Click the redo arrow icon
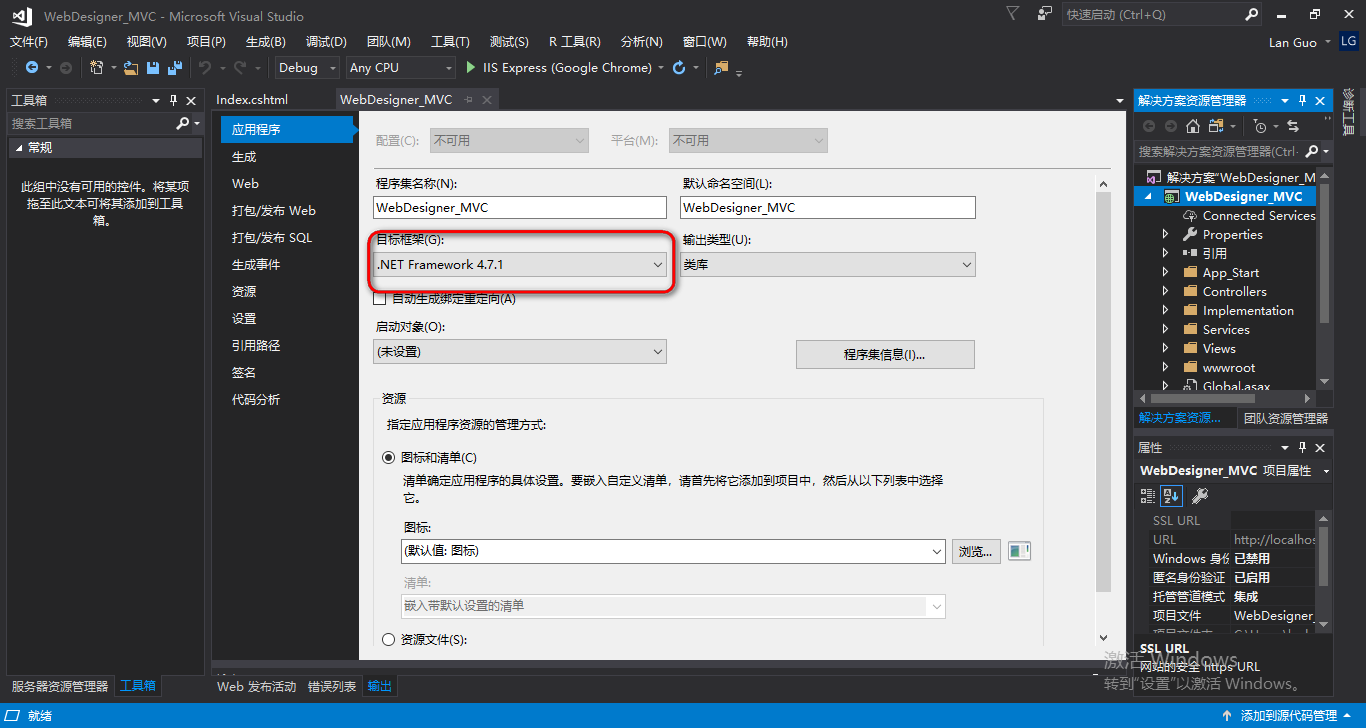1366x728 pixels. (x=240, y=68)
